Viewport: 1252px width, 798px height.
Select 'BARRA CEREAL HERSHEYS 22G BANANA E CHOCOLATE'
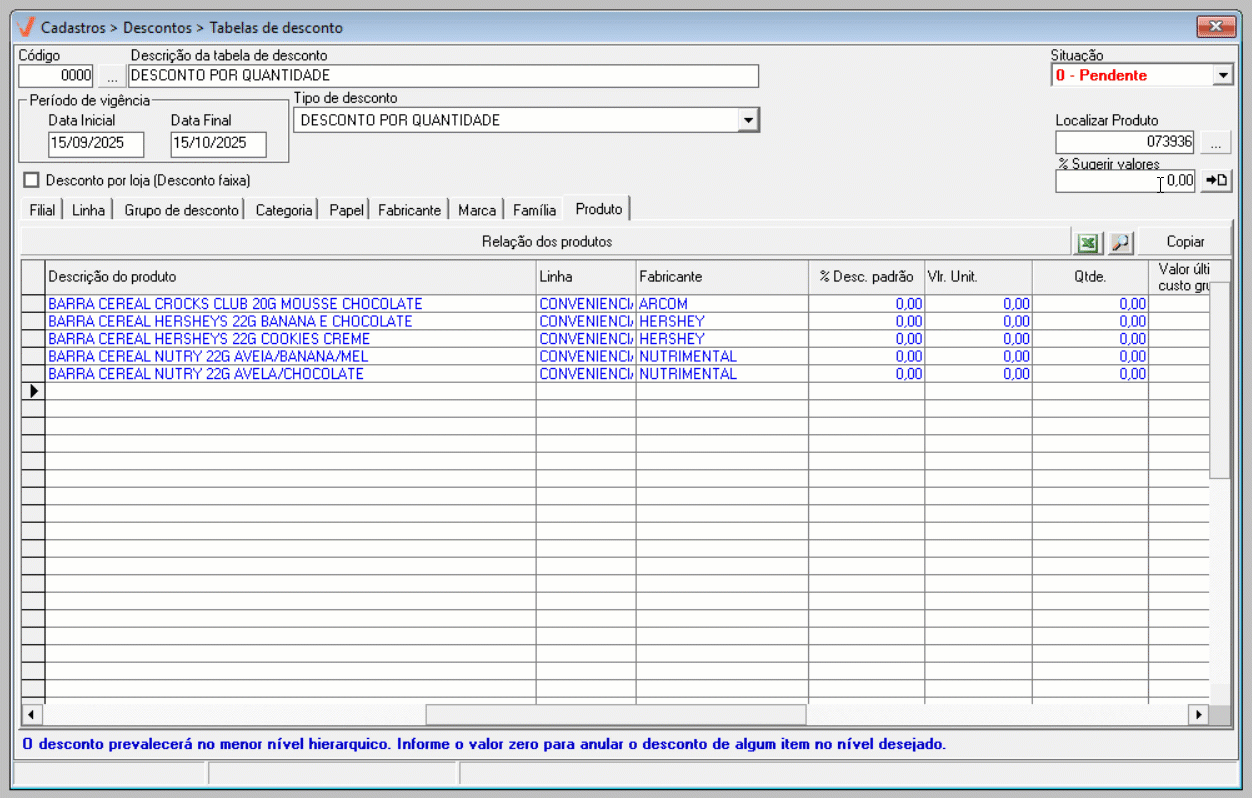pyautogui.click(x=290, y=322)
